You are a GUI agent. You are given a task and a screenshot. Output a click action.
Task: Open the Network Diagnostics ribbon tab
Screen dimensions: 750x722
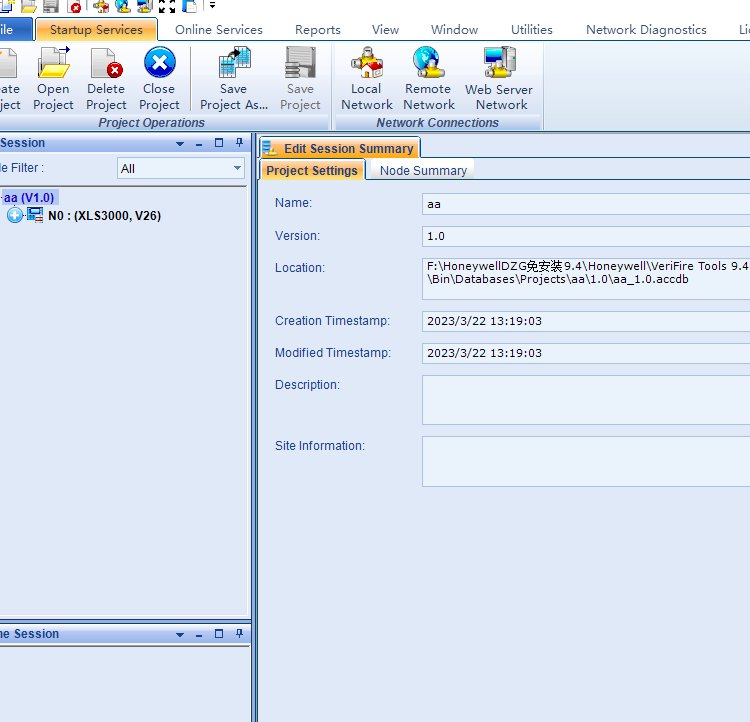(646, 30)
